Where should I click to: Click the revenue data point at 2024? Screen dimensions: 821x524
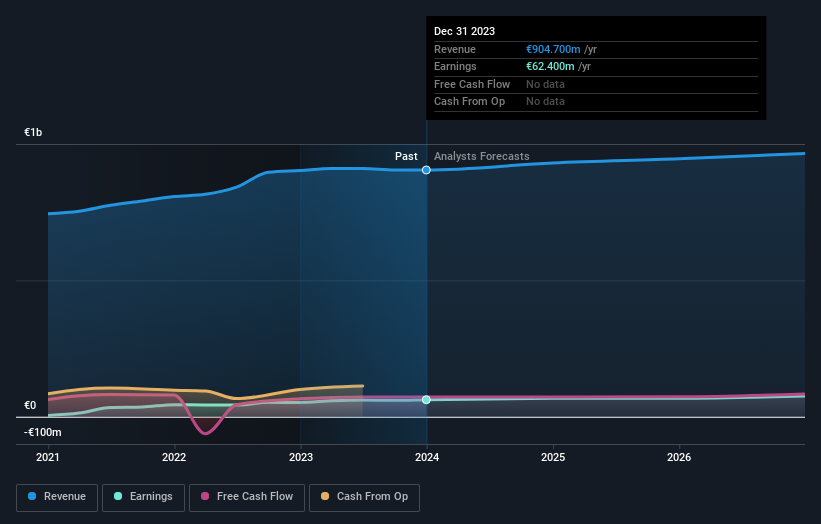coord(426,170)
